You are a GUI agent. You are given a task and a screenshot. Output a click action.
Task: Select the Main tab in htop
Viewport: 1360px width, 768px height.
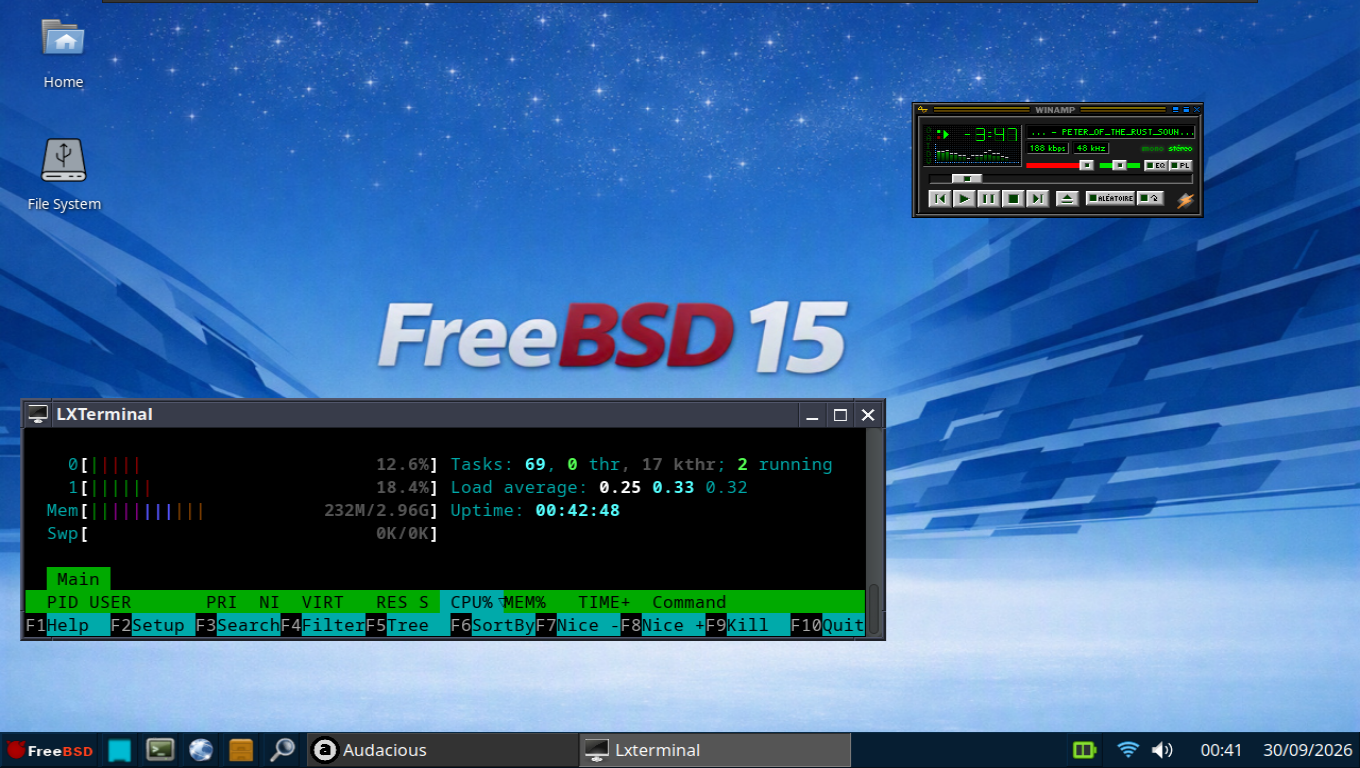78,579
